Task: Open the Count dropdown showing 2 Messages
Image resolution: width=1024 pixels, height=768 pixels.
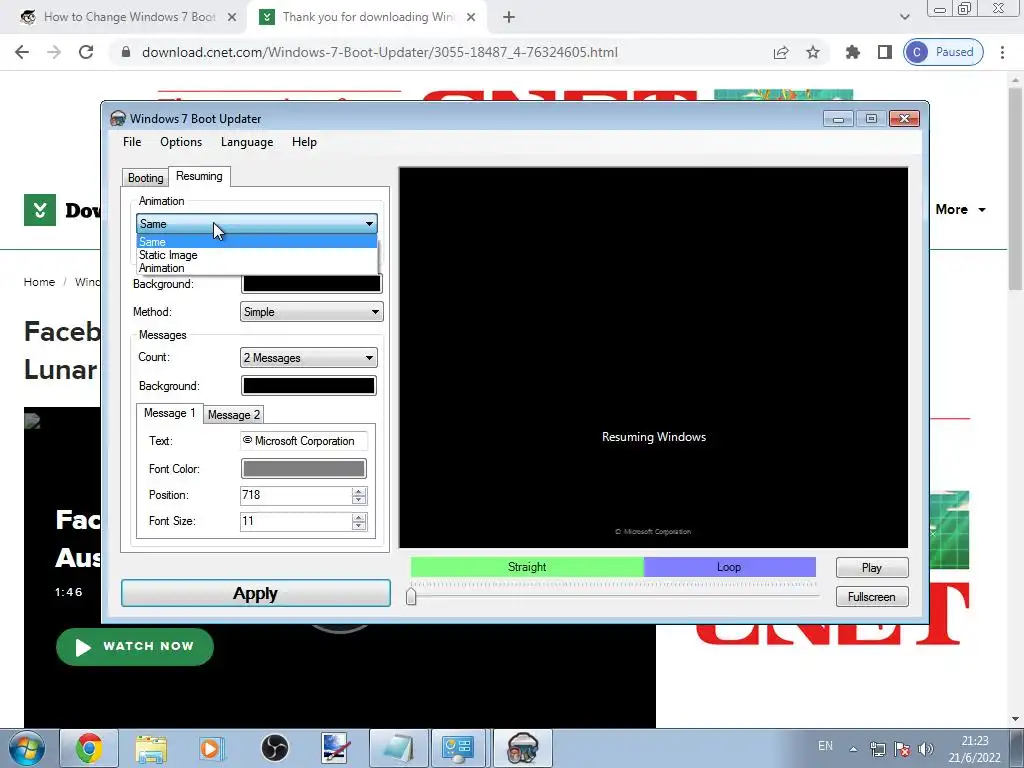Action: point(309,358)
